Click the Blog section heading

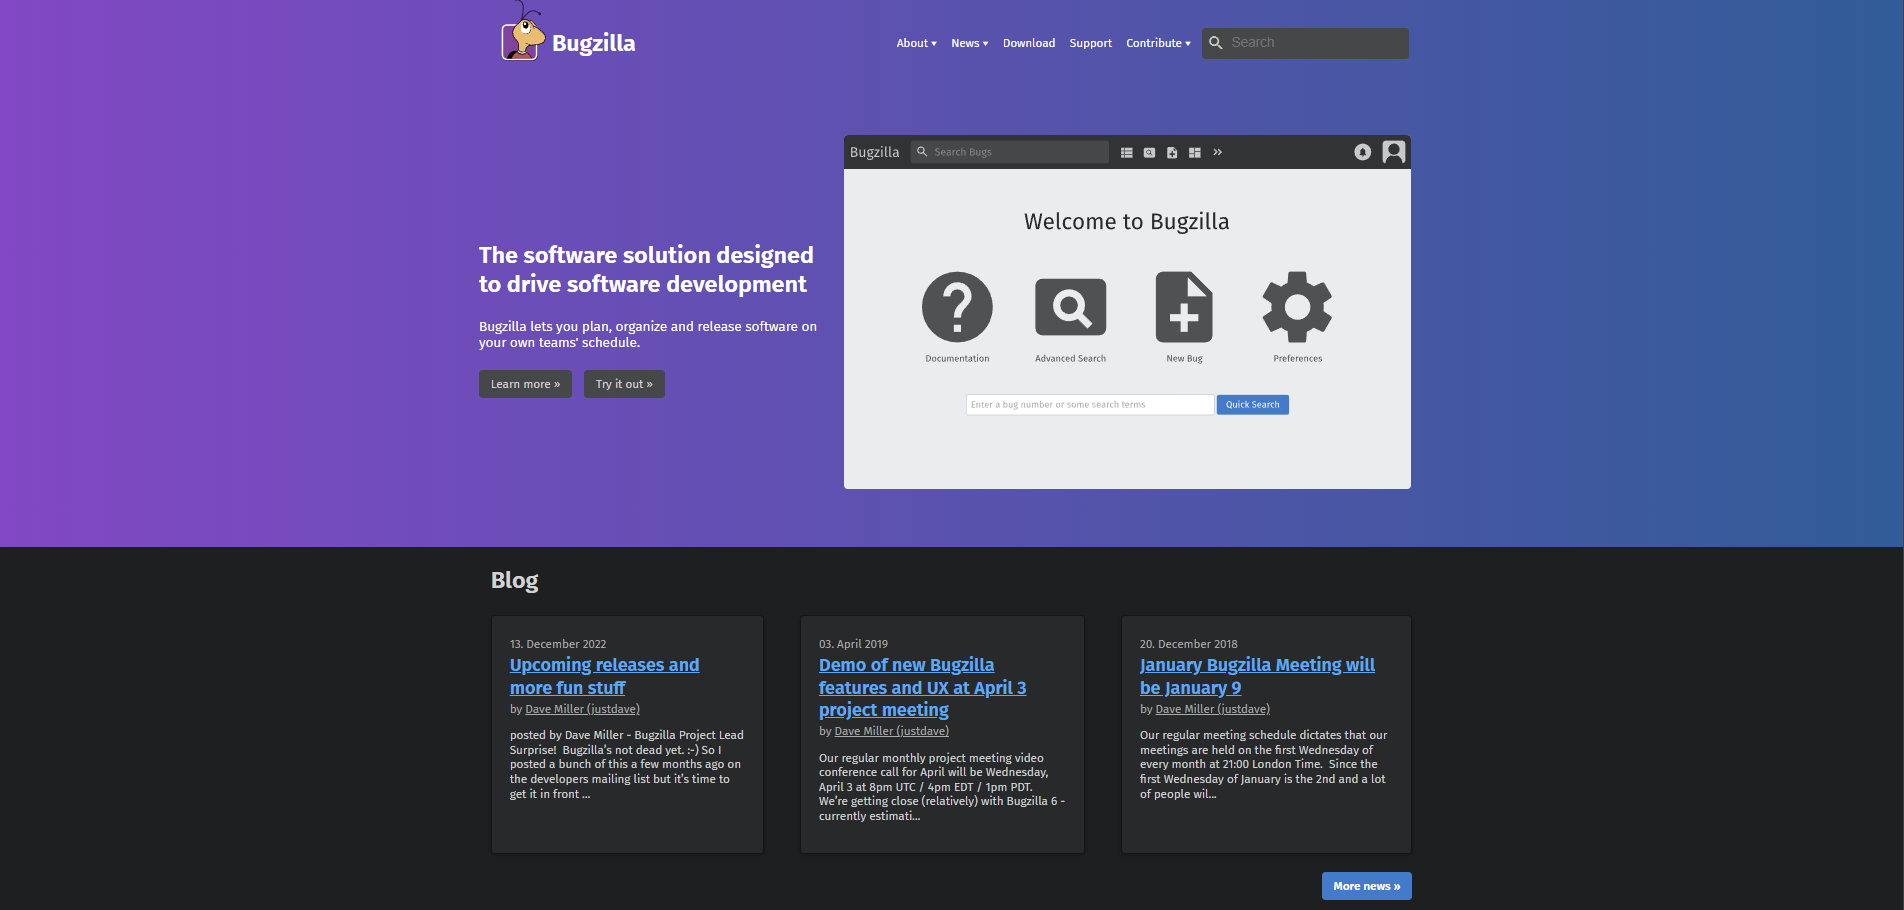514,581
